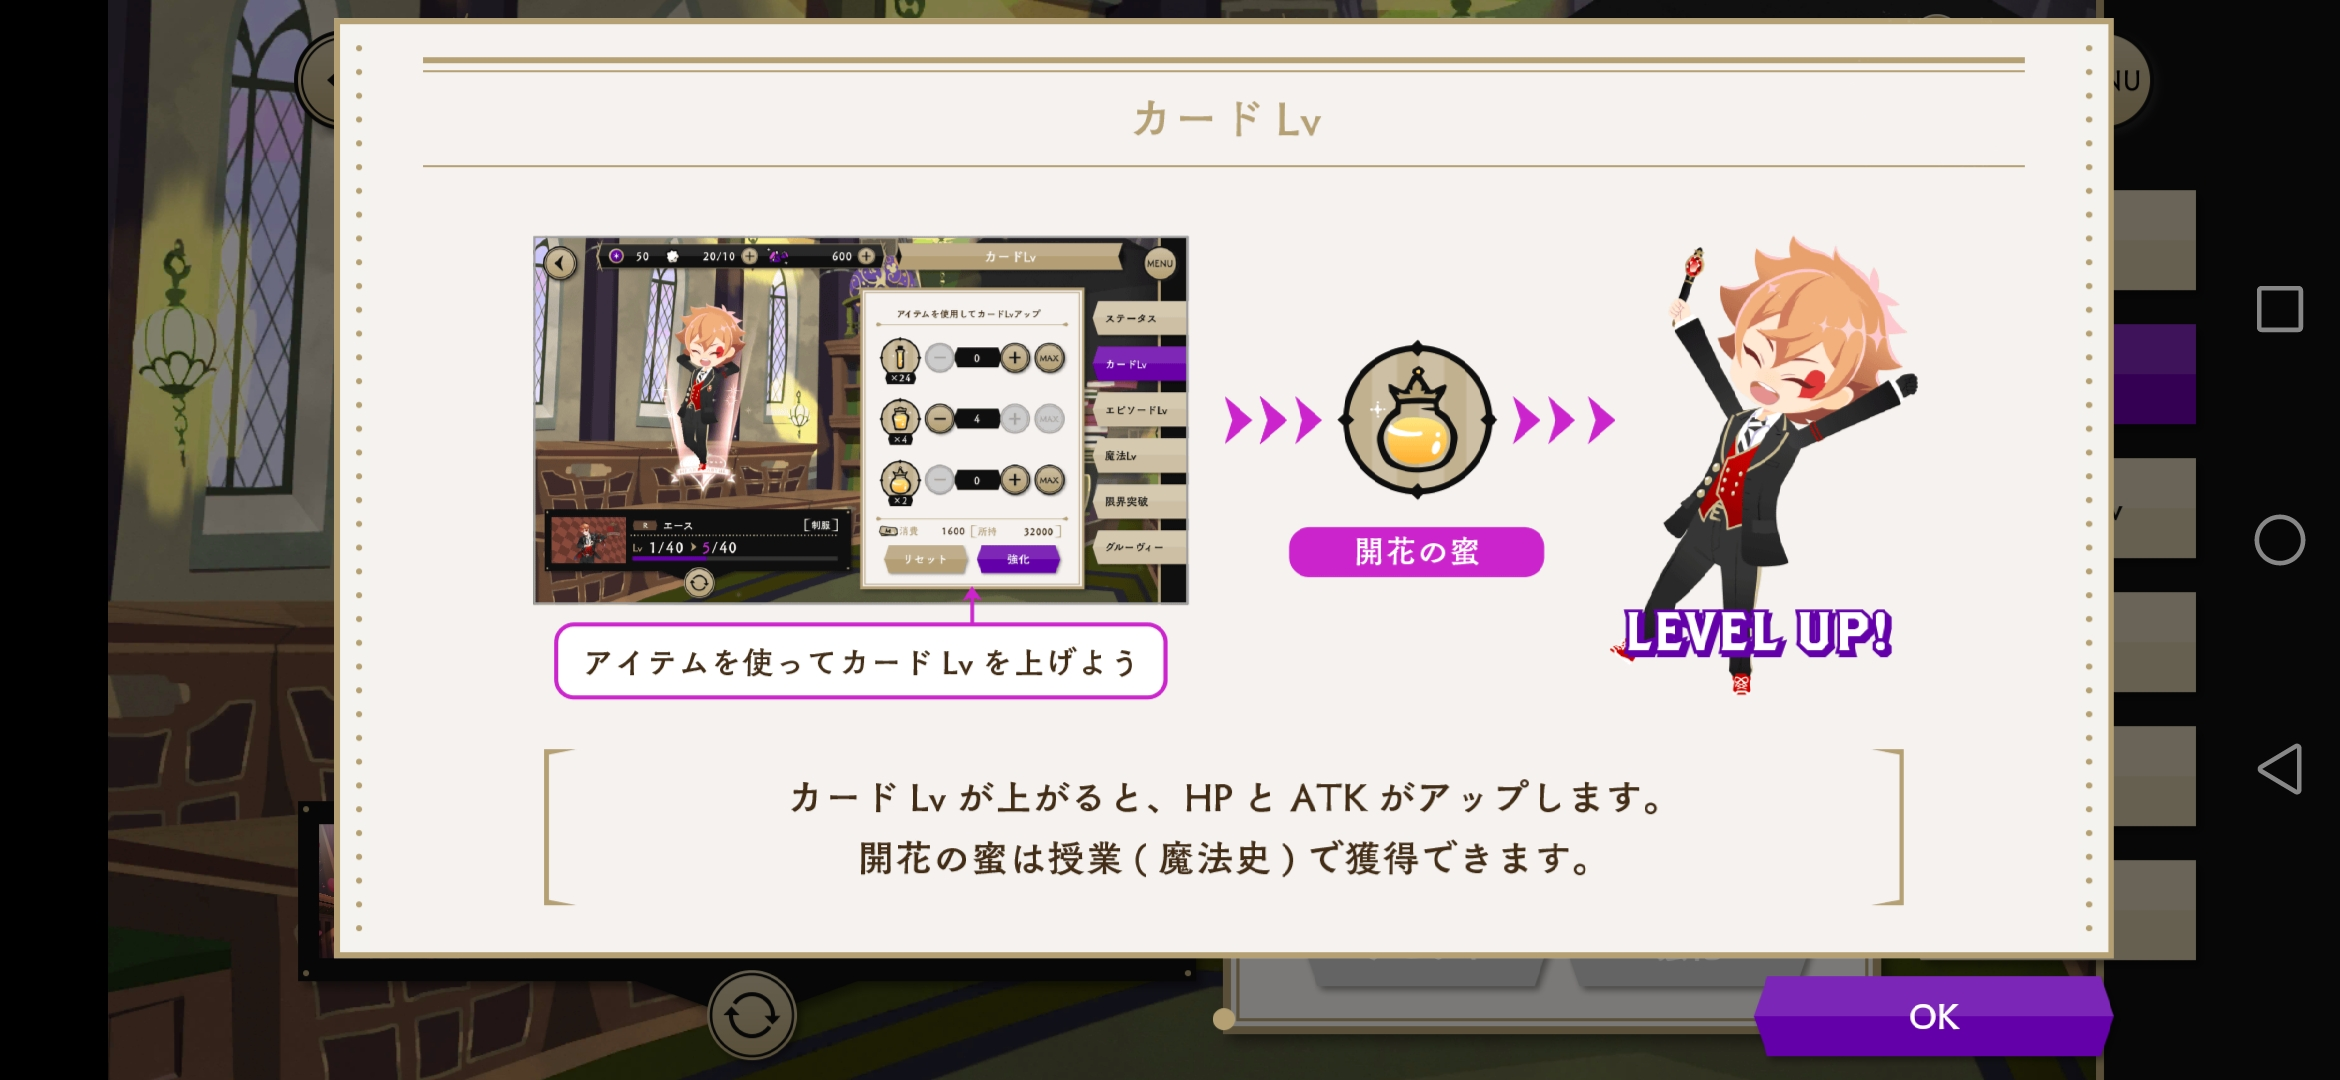This screenshot has height=1080, width=2340.
Task: Tap the right triple arrow indicator
Action: (1564, 420)
